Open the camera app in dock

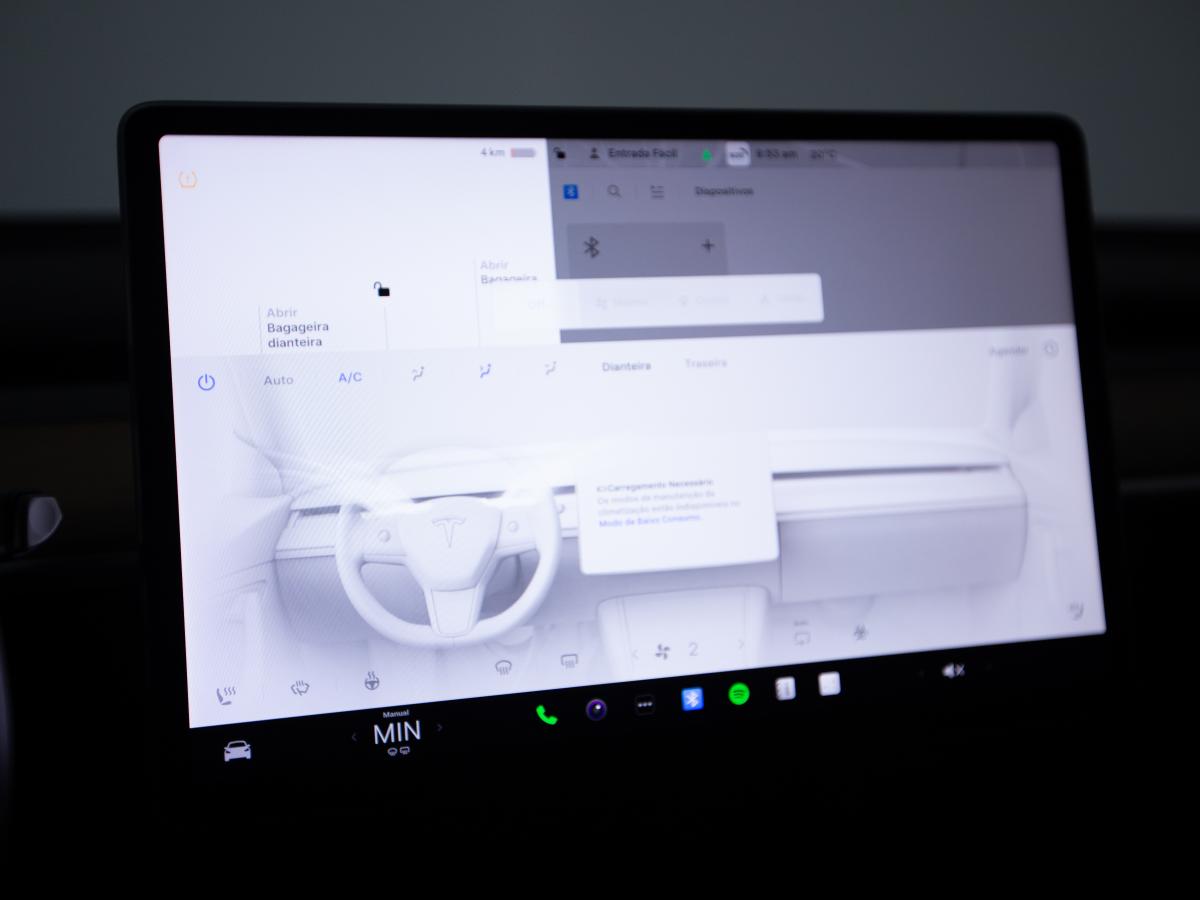point(596,710)
